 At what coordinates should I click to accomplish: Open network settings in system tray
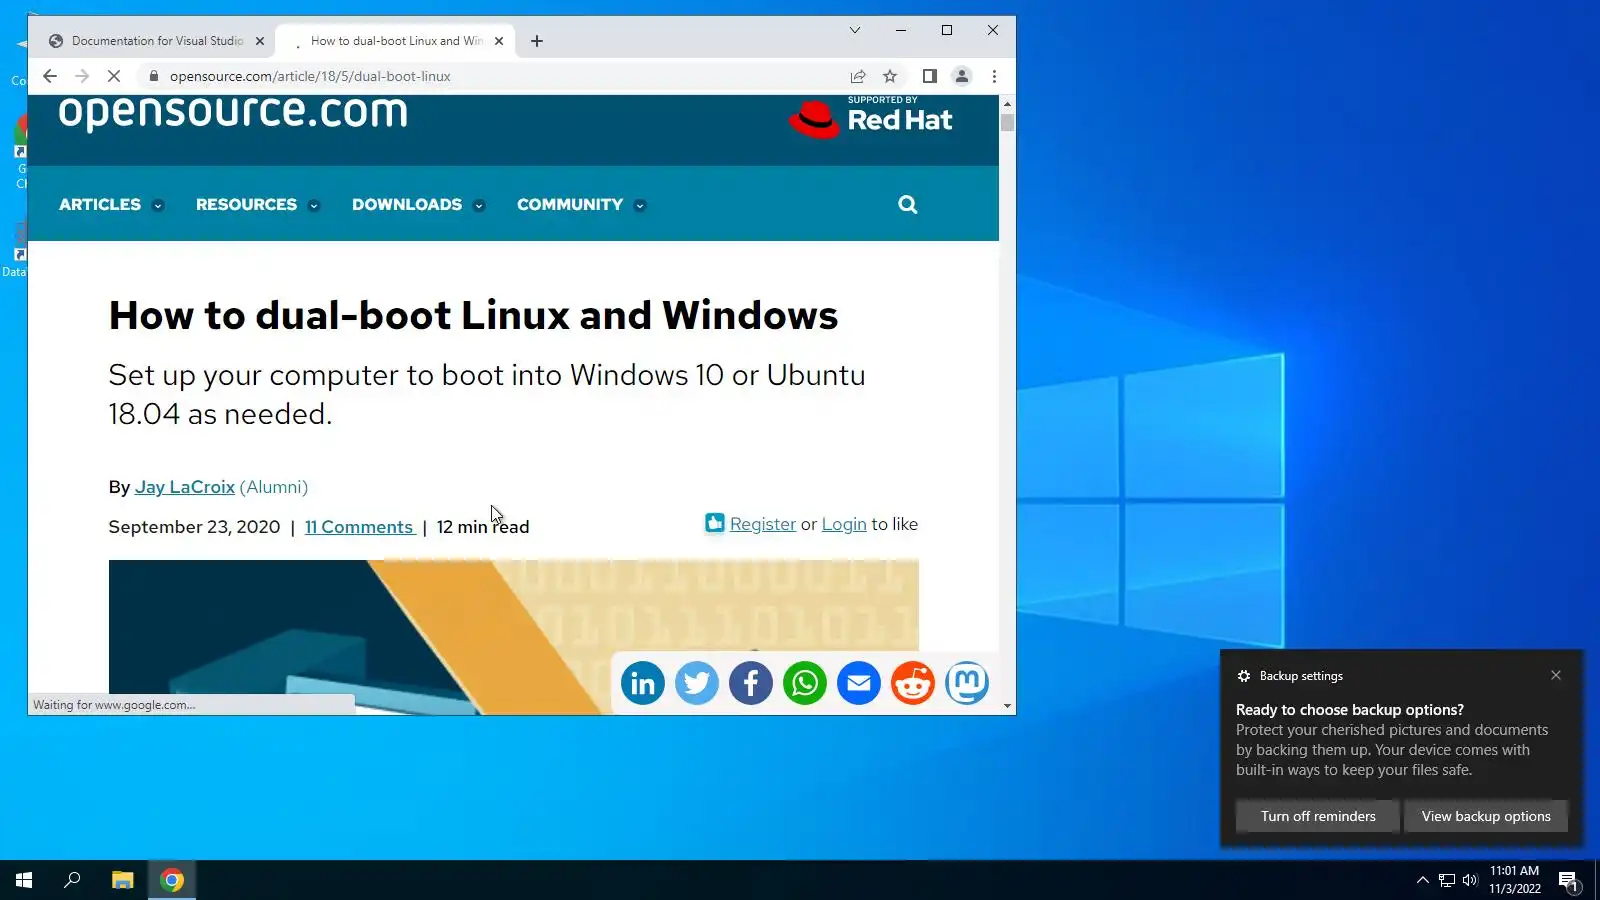tap(1447, 880)
